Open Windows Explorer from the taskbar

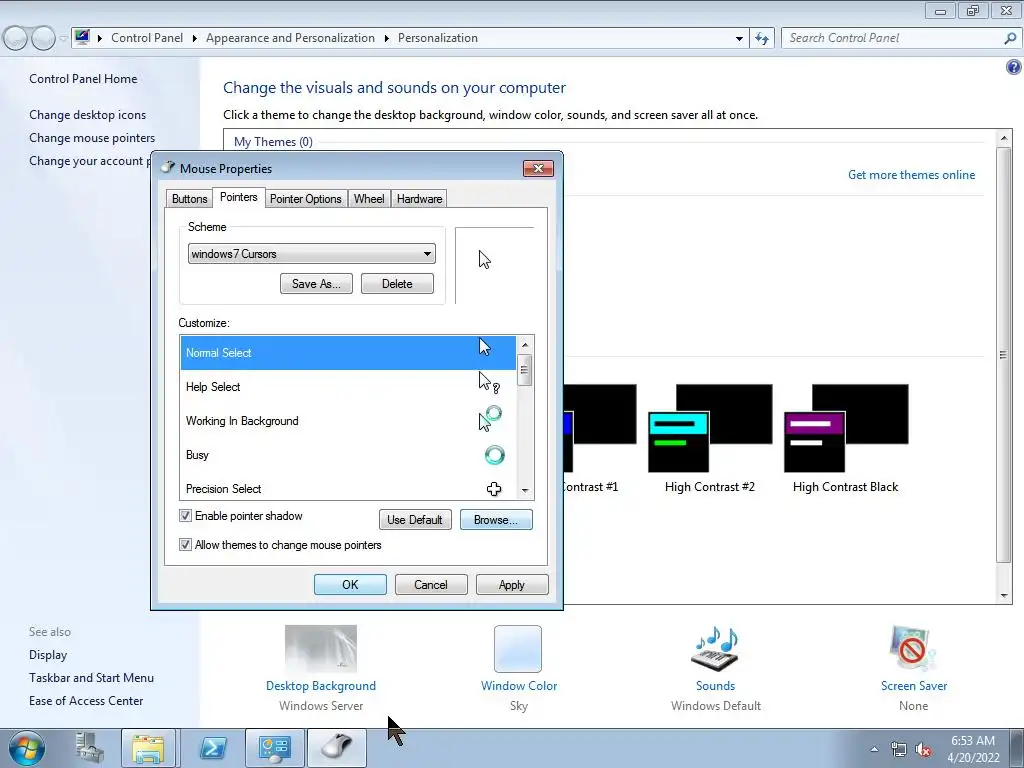(148, 748)
